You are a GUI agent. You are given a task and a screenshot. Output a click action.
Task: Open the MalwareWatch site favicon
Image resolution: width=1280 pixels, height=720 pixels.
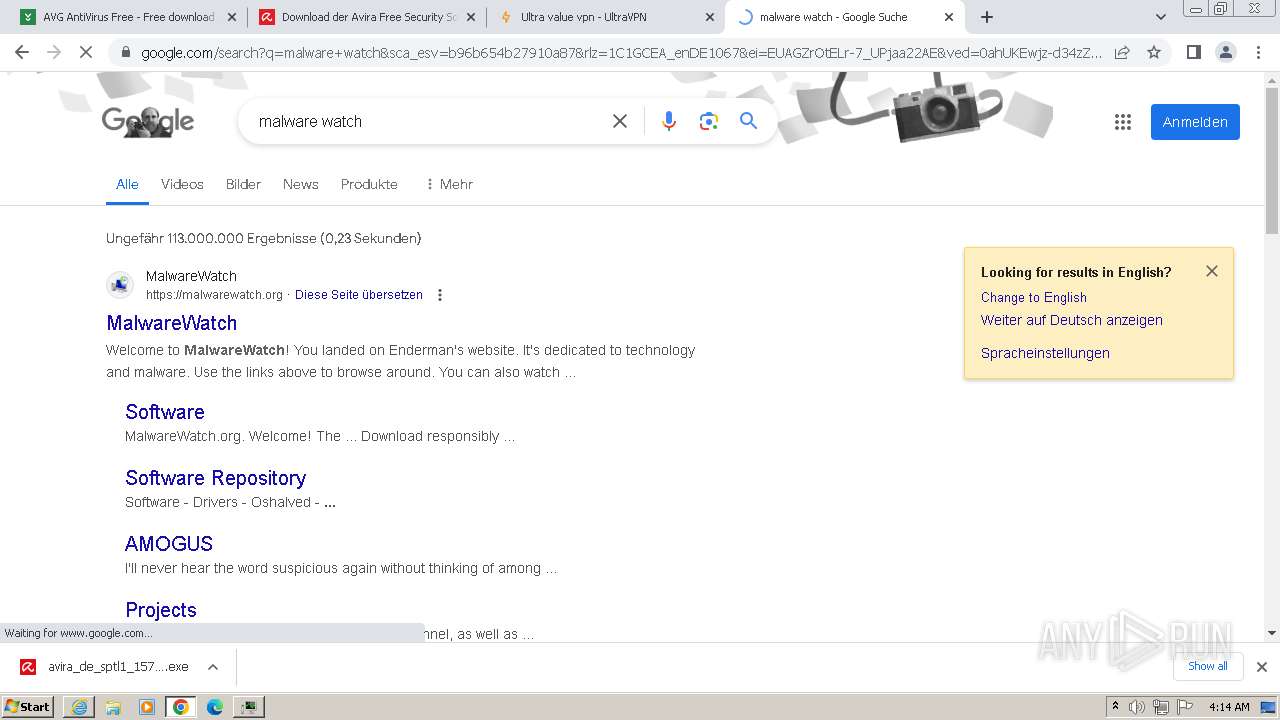pos(120,285)
